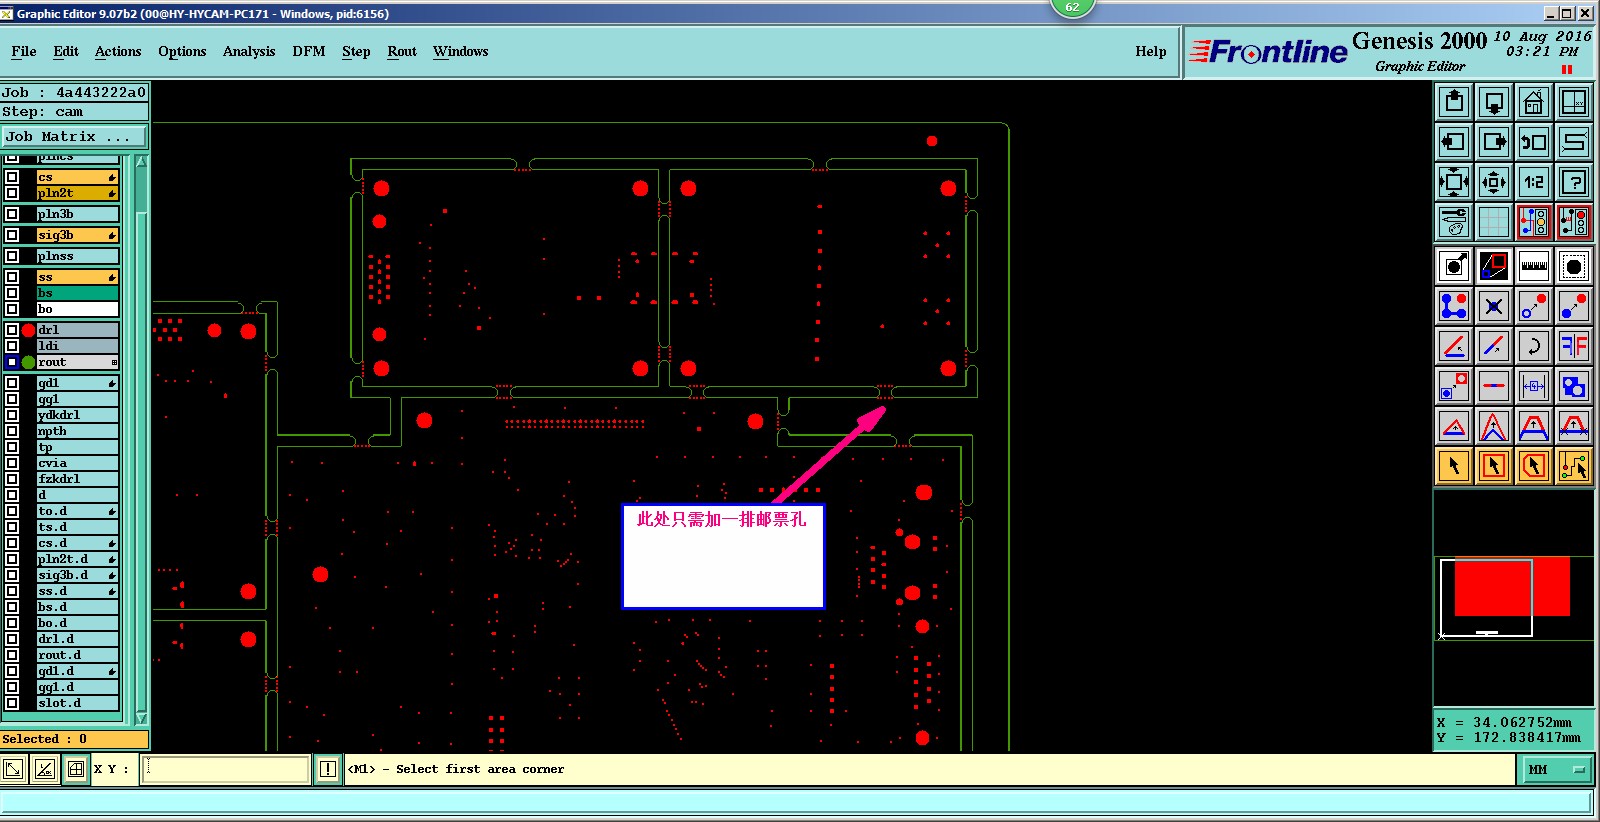Open the Help menu
Screen dimensions: 1600x822
[x=1151, y=51]
